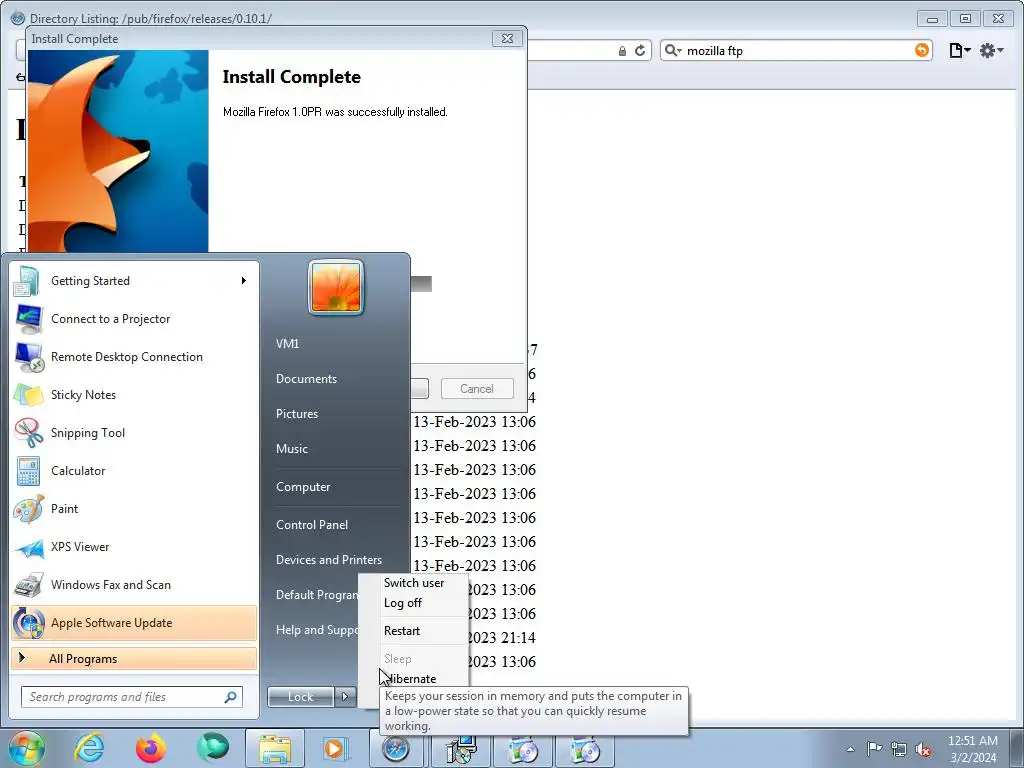This screenshot has height=768, width=1024.
Task: Click the orange search snapback icon
Action: point(921,50)
